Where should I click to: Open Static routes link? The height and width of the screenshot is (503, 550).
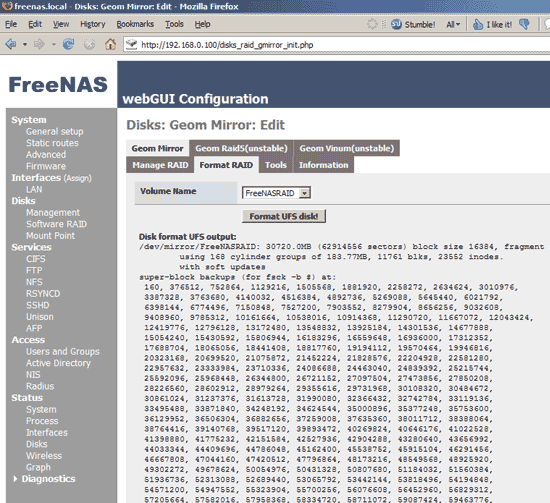tap(52, 143)
